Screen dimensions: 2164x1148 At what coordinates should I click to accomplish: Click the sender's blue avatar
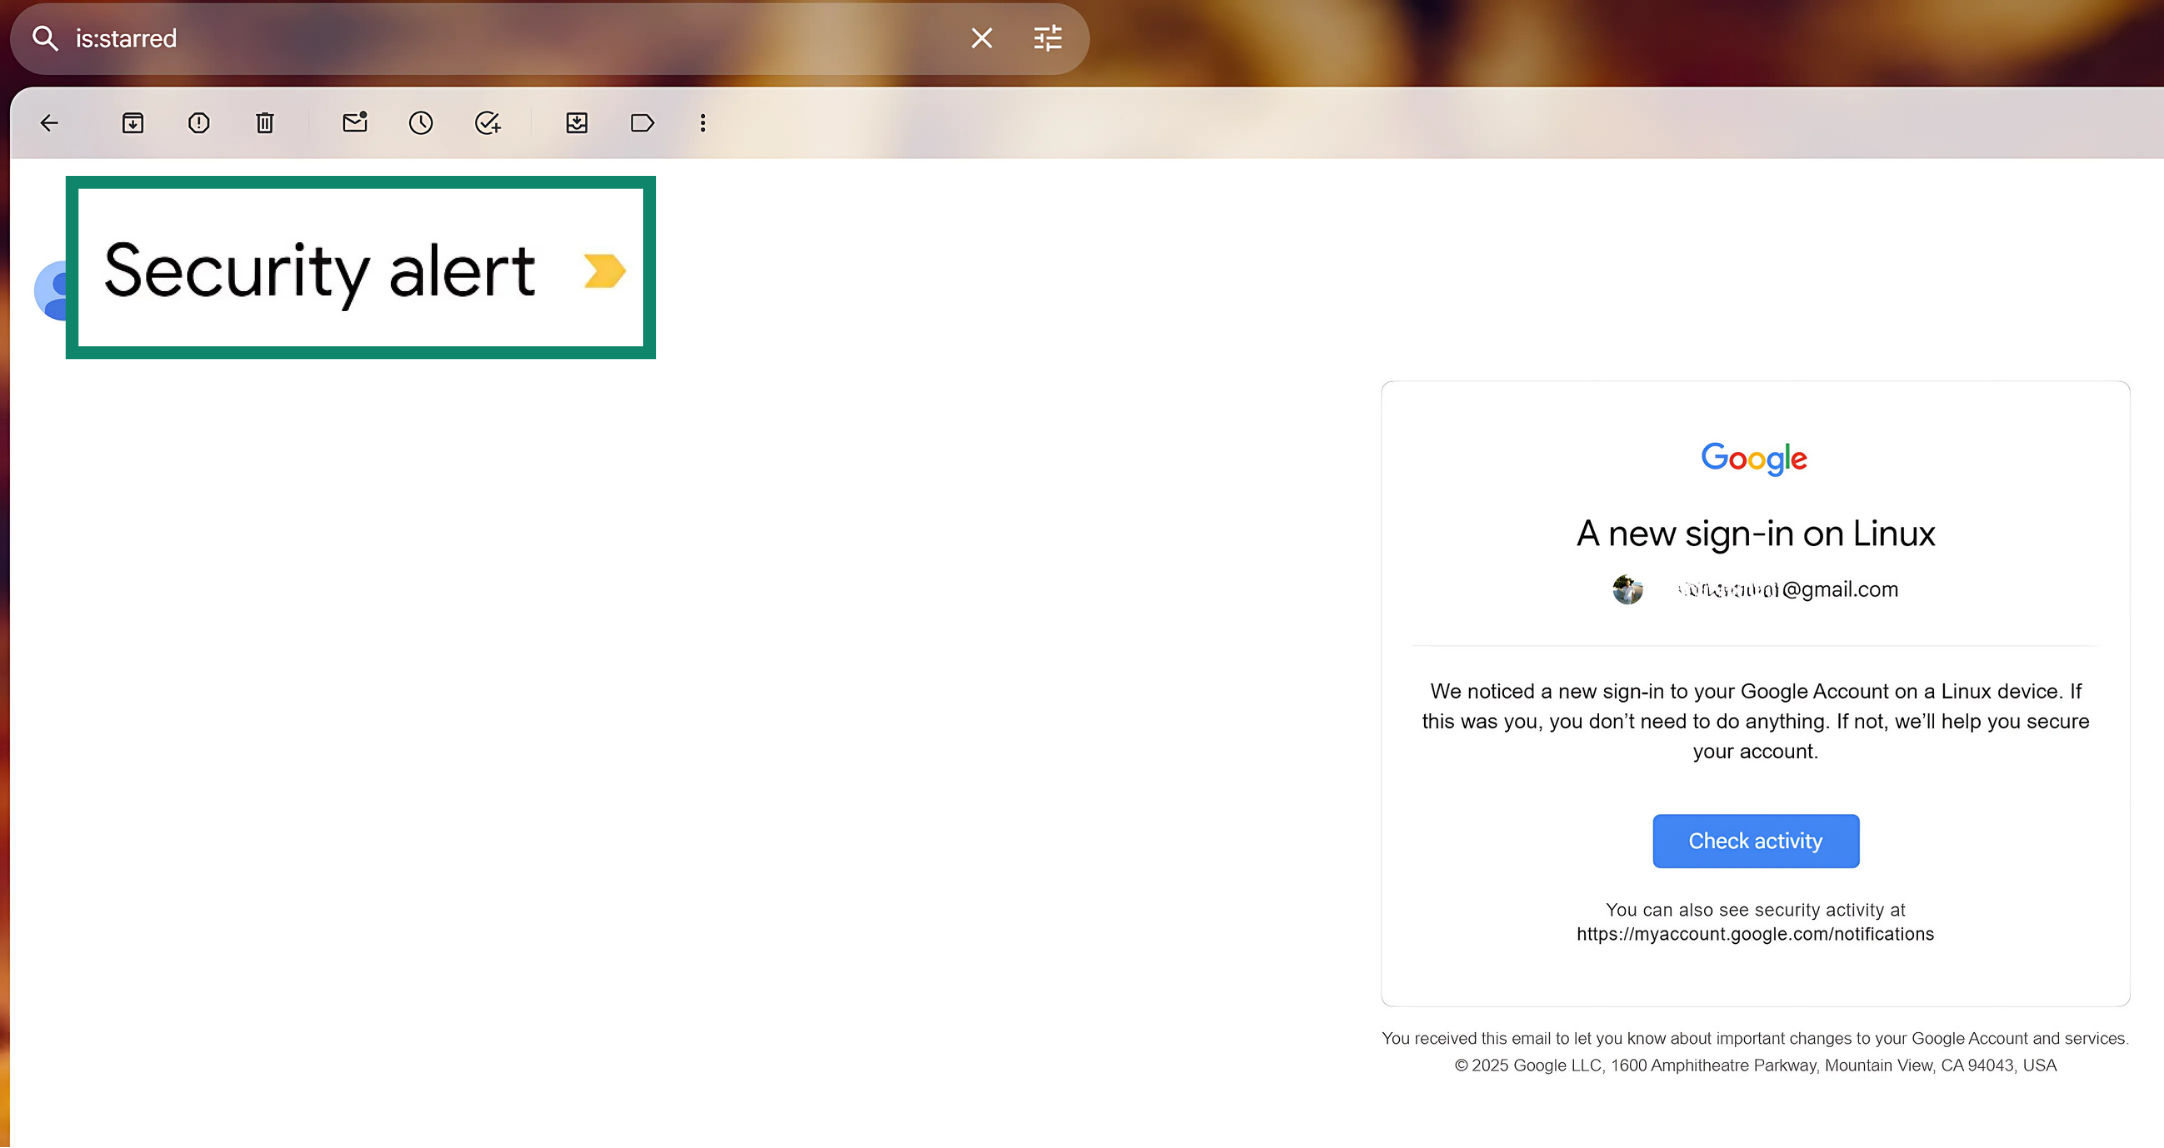click(50, 290)
